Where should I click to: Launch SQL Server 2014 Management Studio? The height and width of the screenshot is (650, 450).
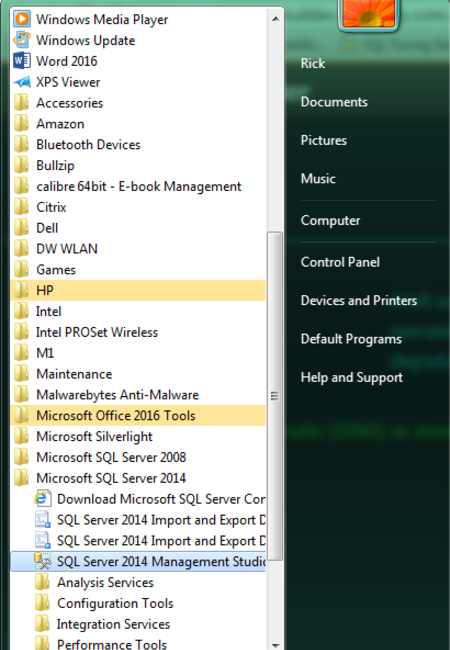click(x=138, y=561)
